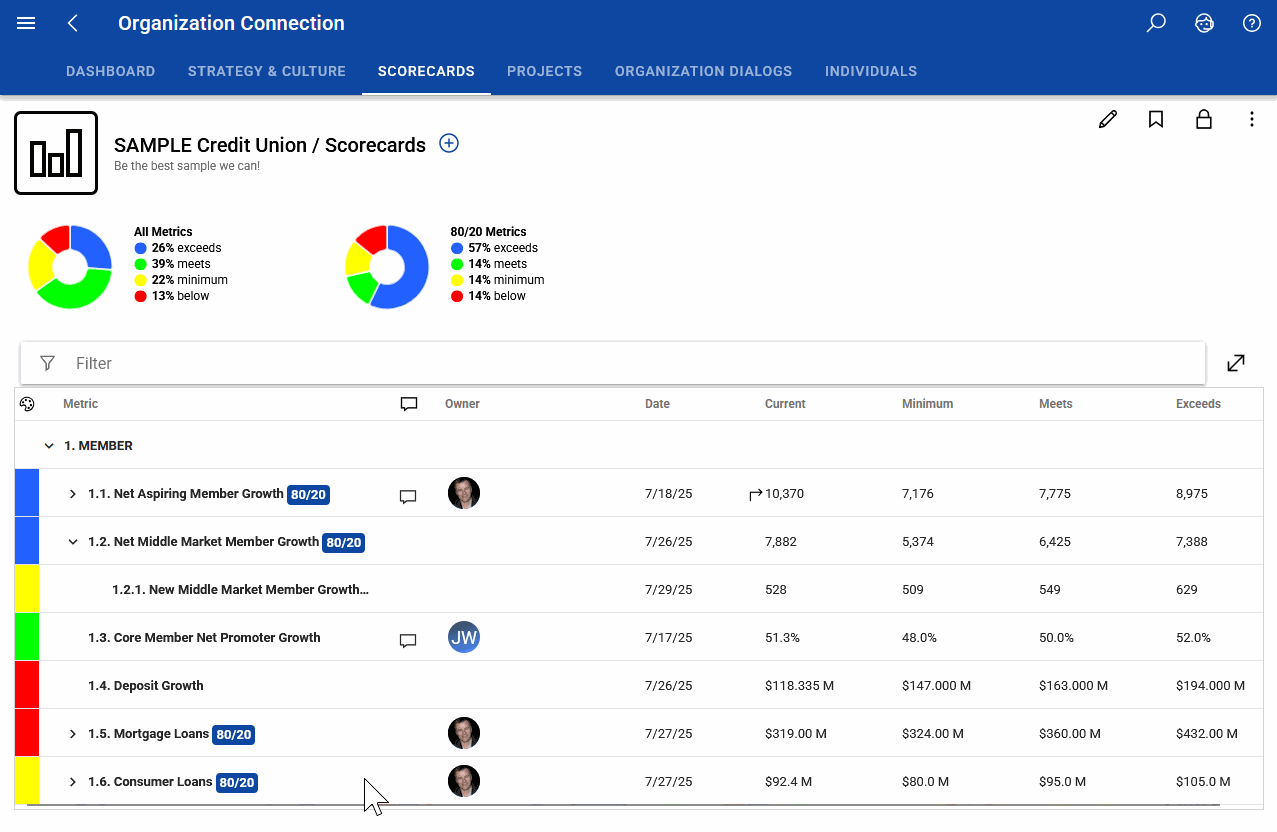Open the Projects tab
Viewport: 1277px width, 832px height.
pos(544,71)
